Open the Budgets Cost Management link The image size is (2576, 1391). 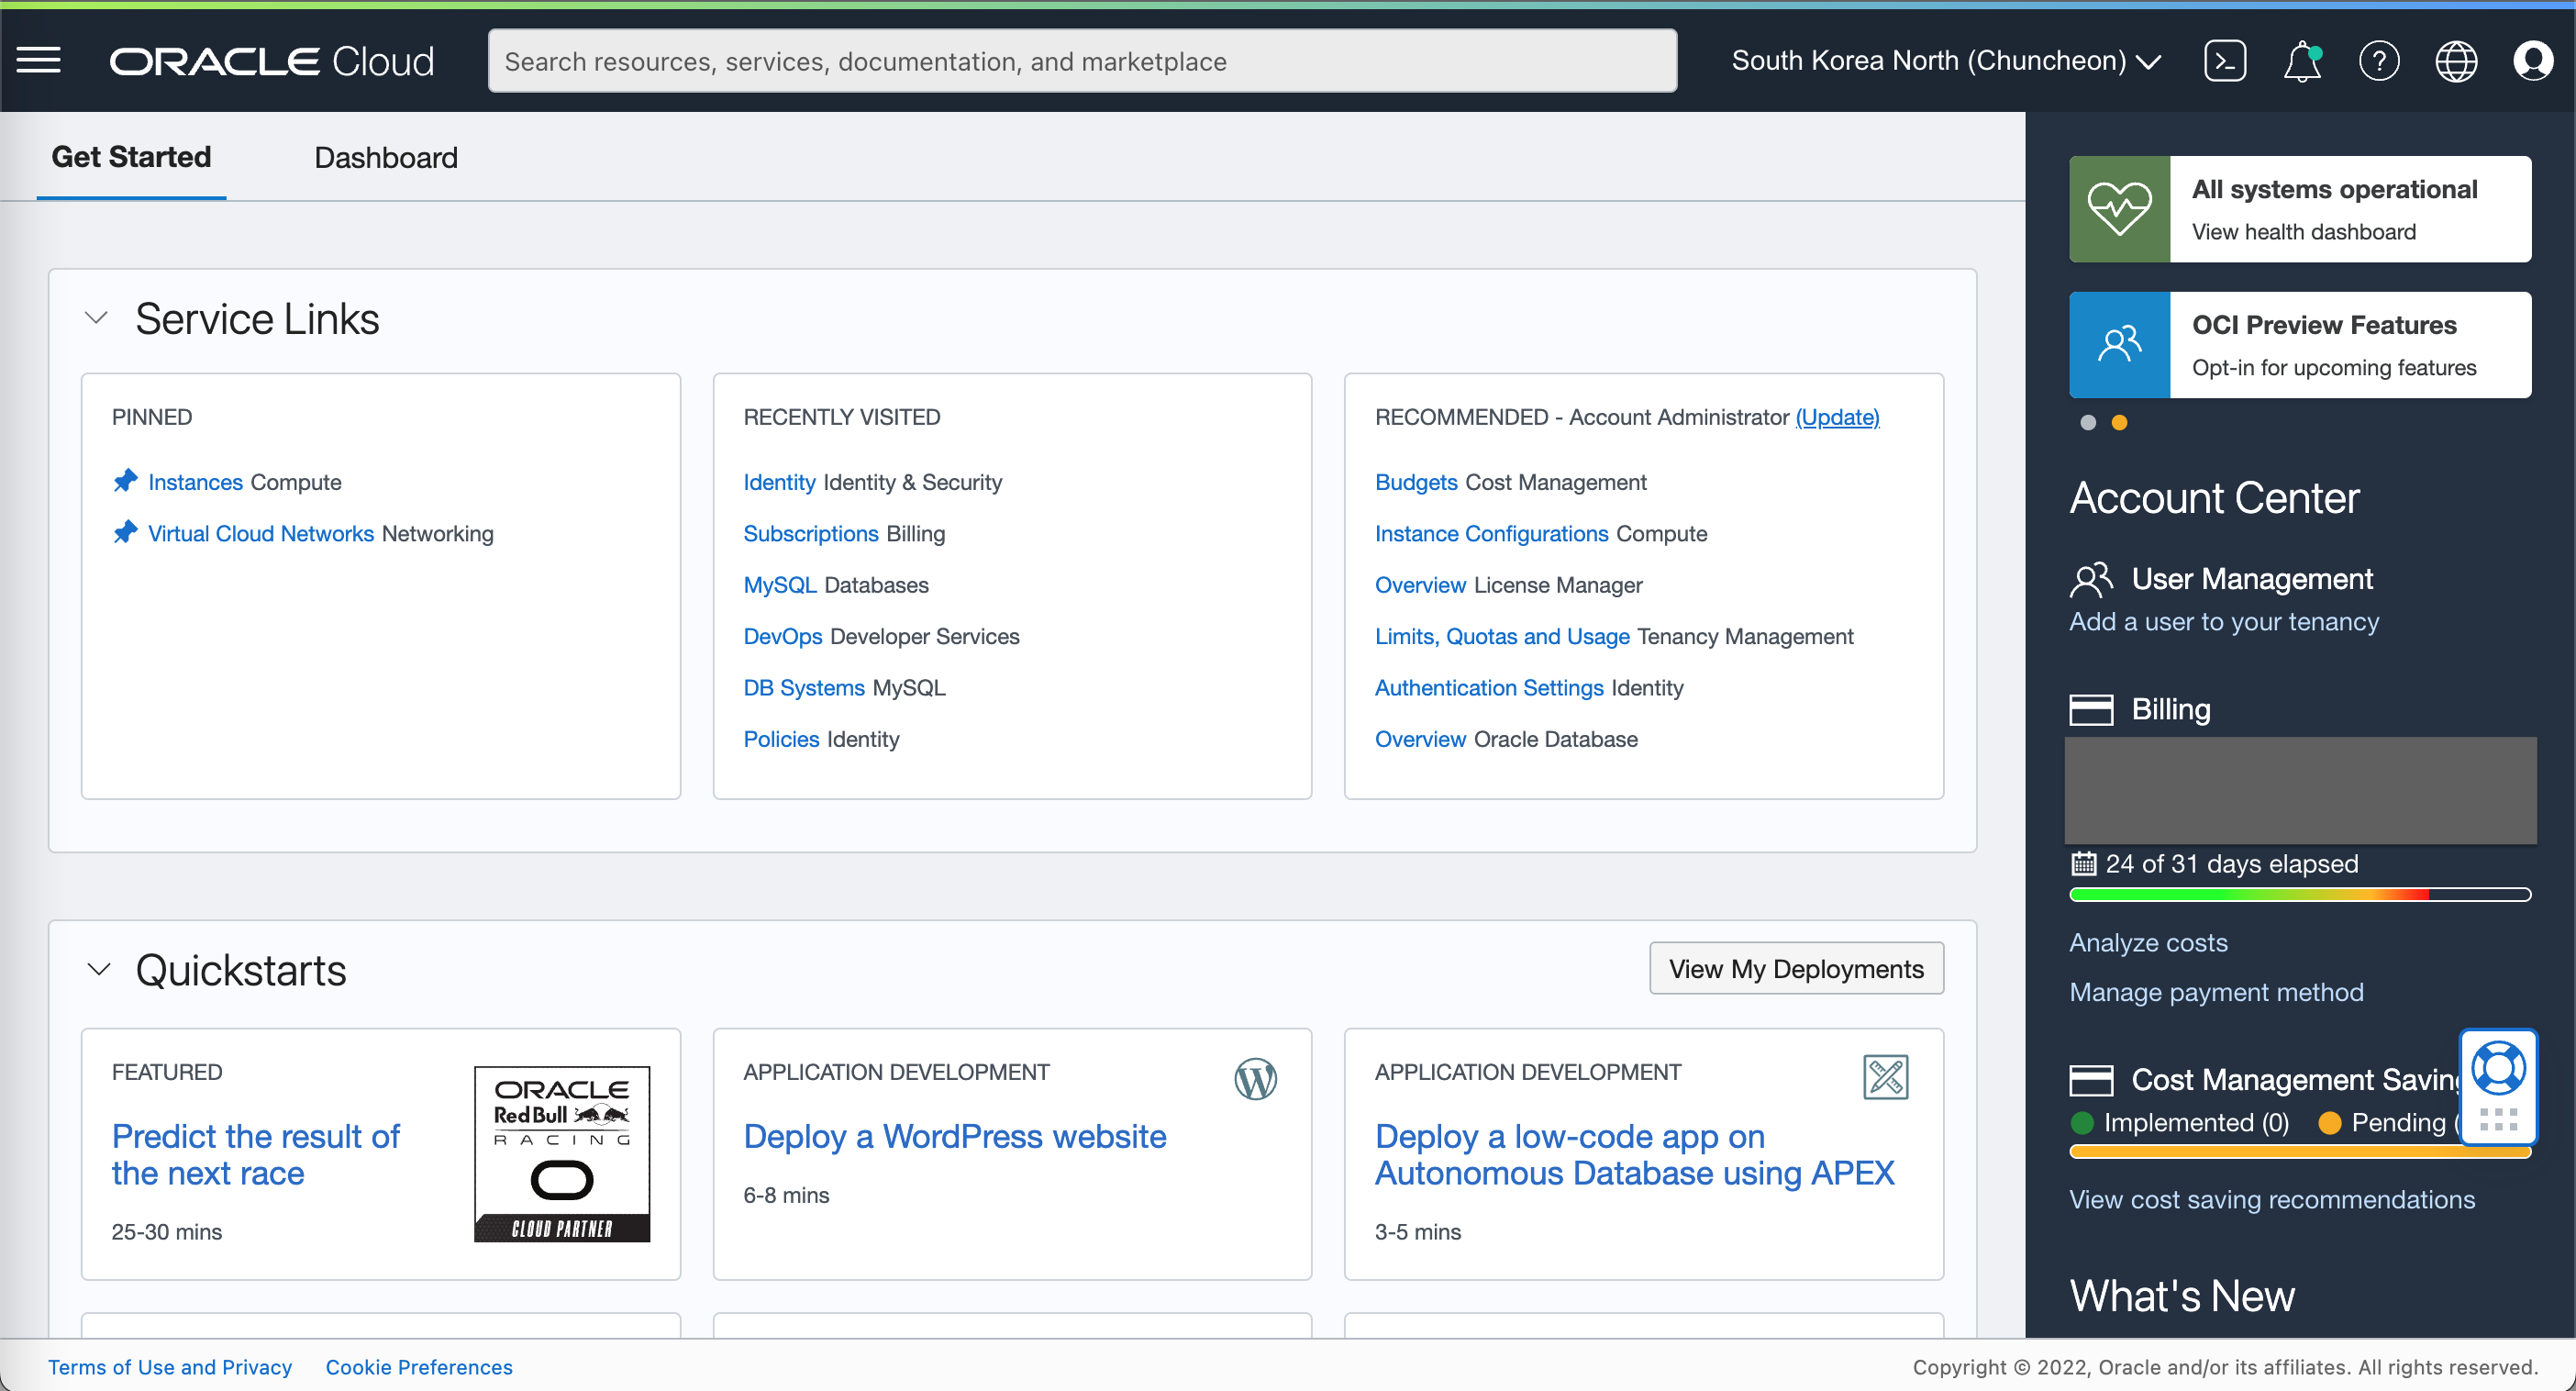tap(1416, 482)
